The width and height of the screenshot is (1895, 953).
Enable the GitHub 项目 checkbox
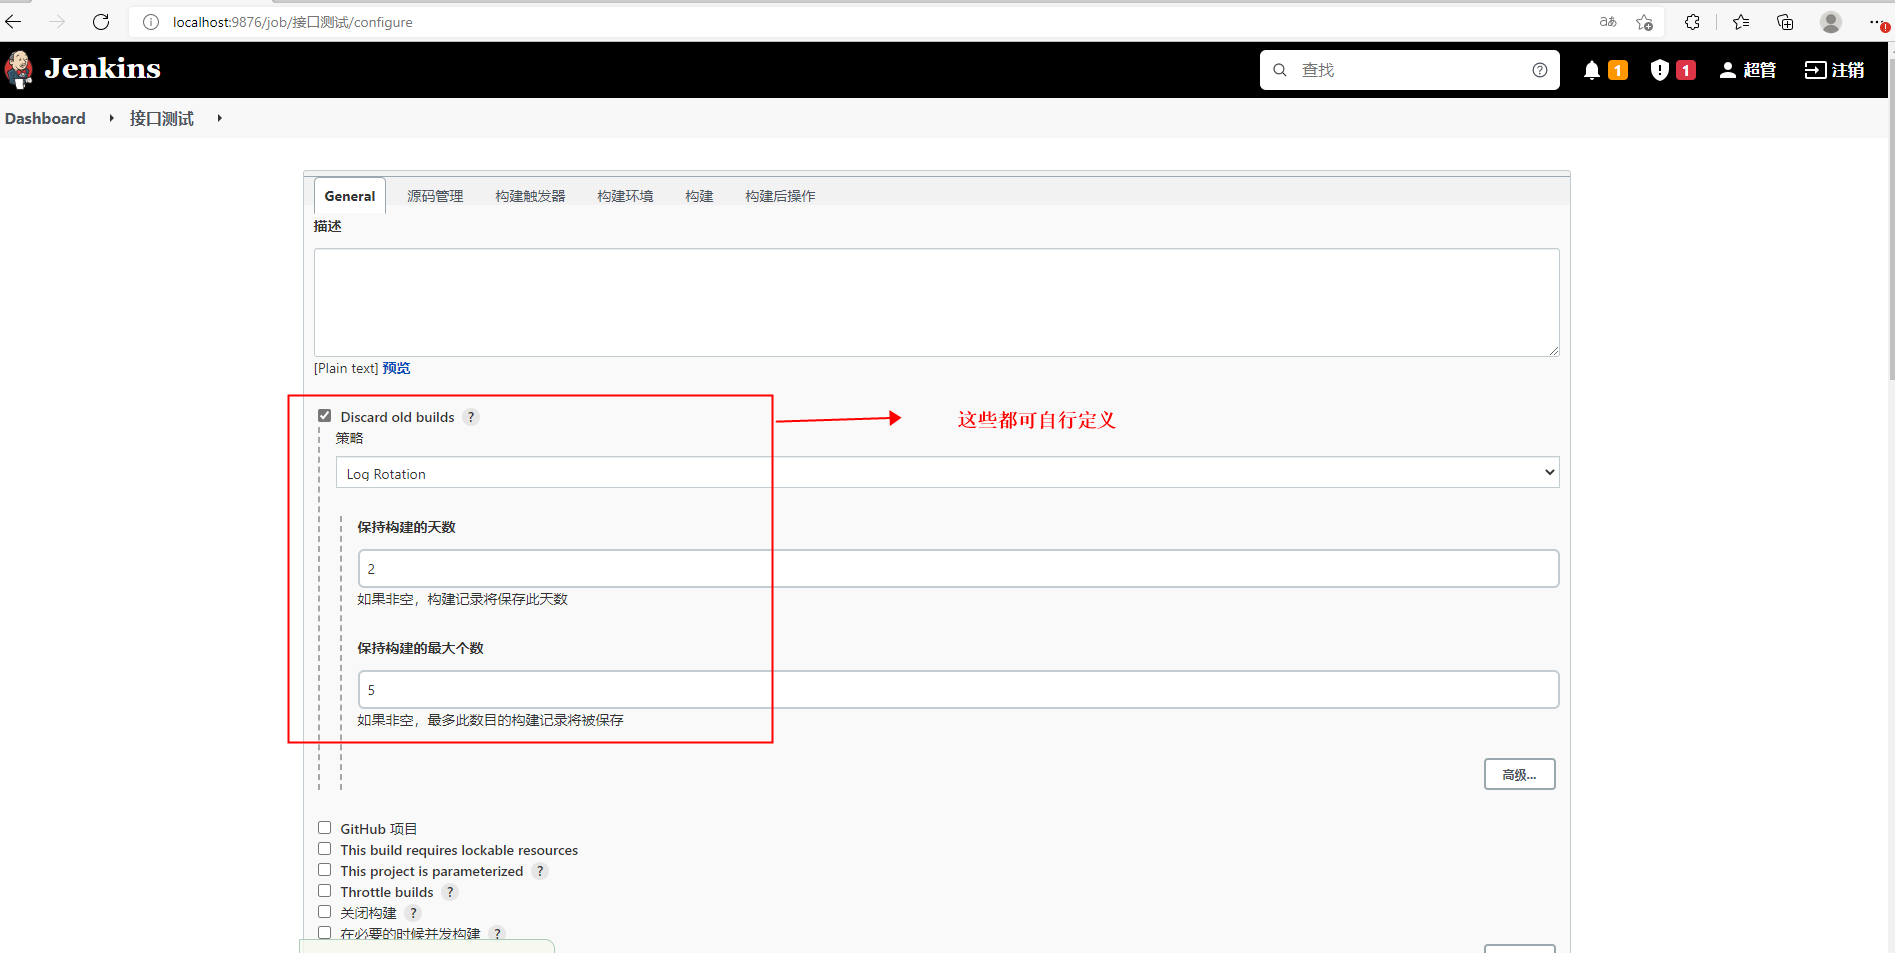click(x=325, y=828)
